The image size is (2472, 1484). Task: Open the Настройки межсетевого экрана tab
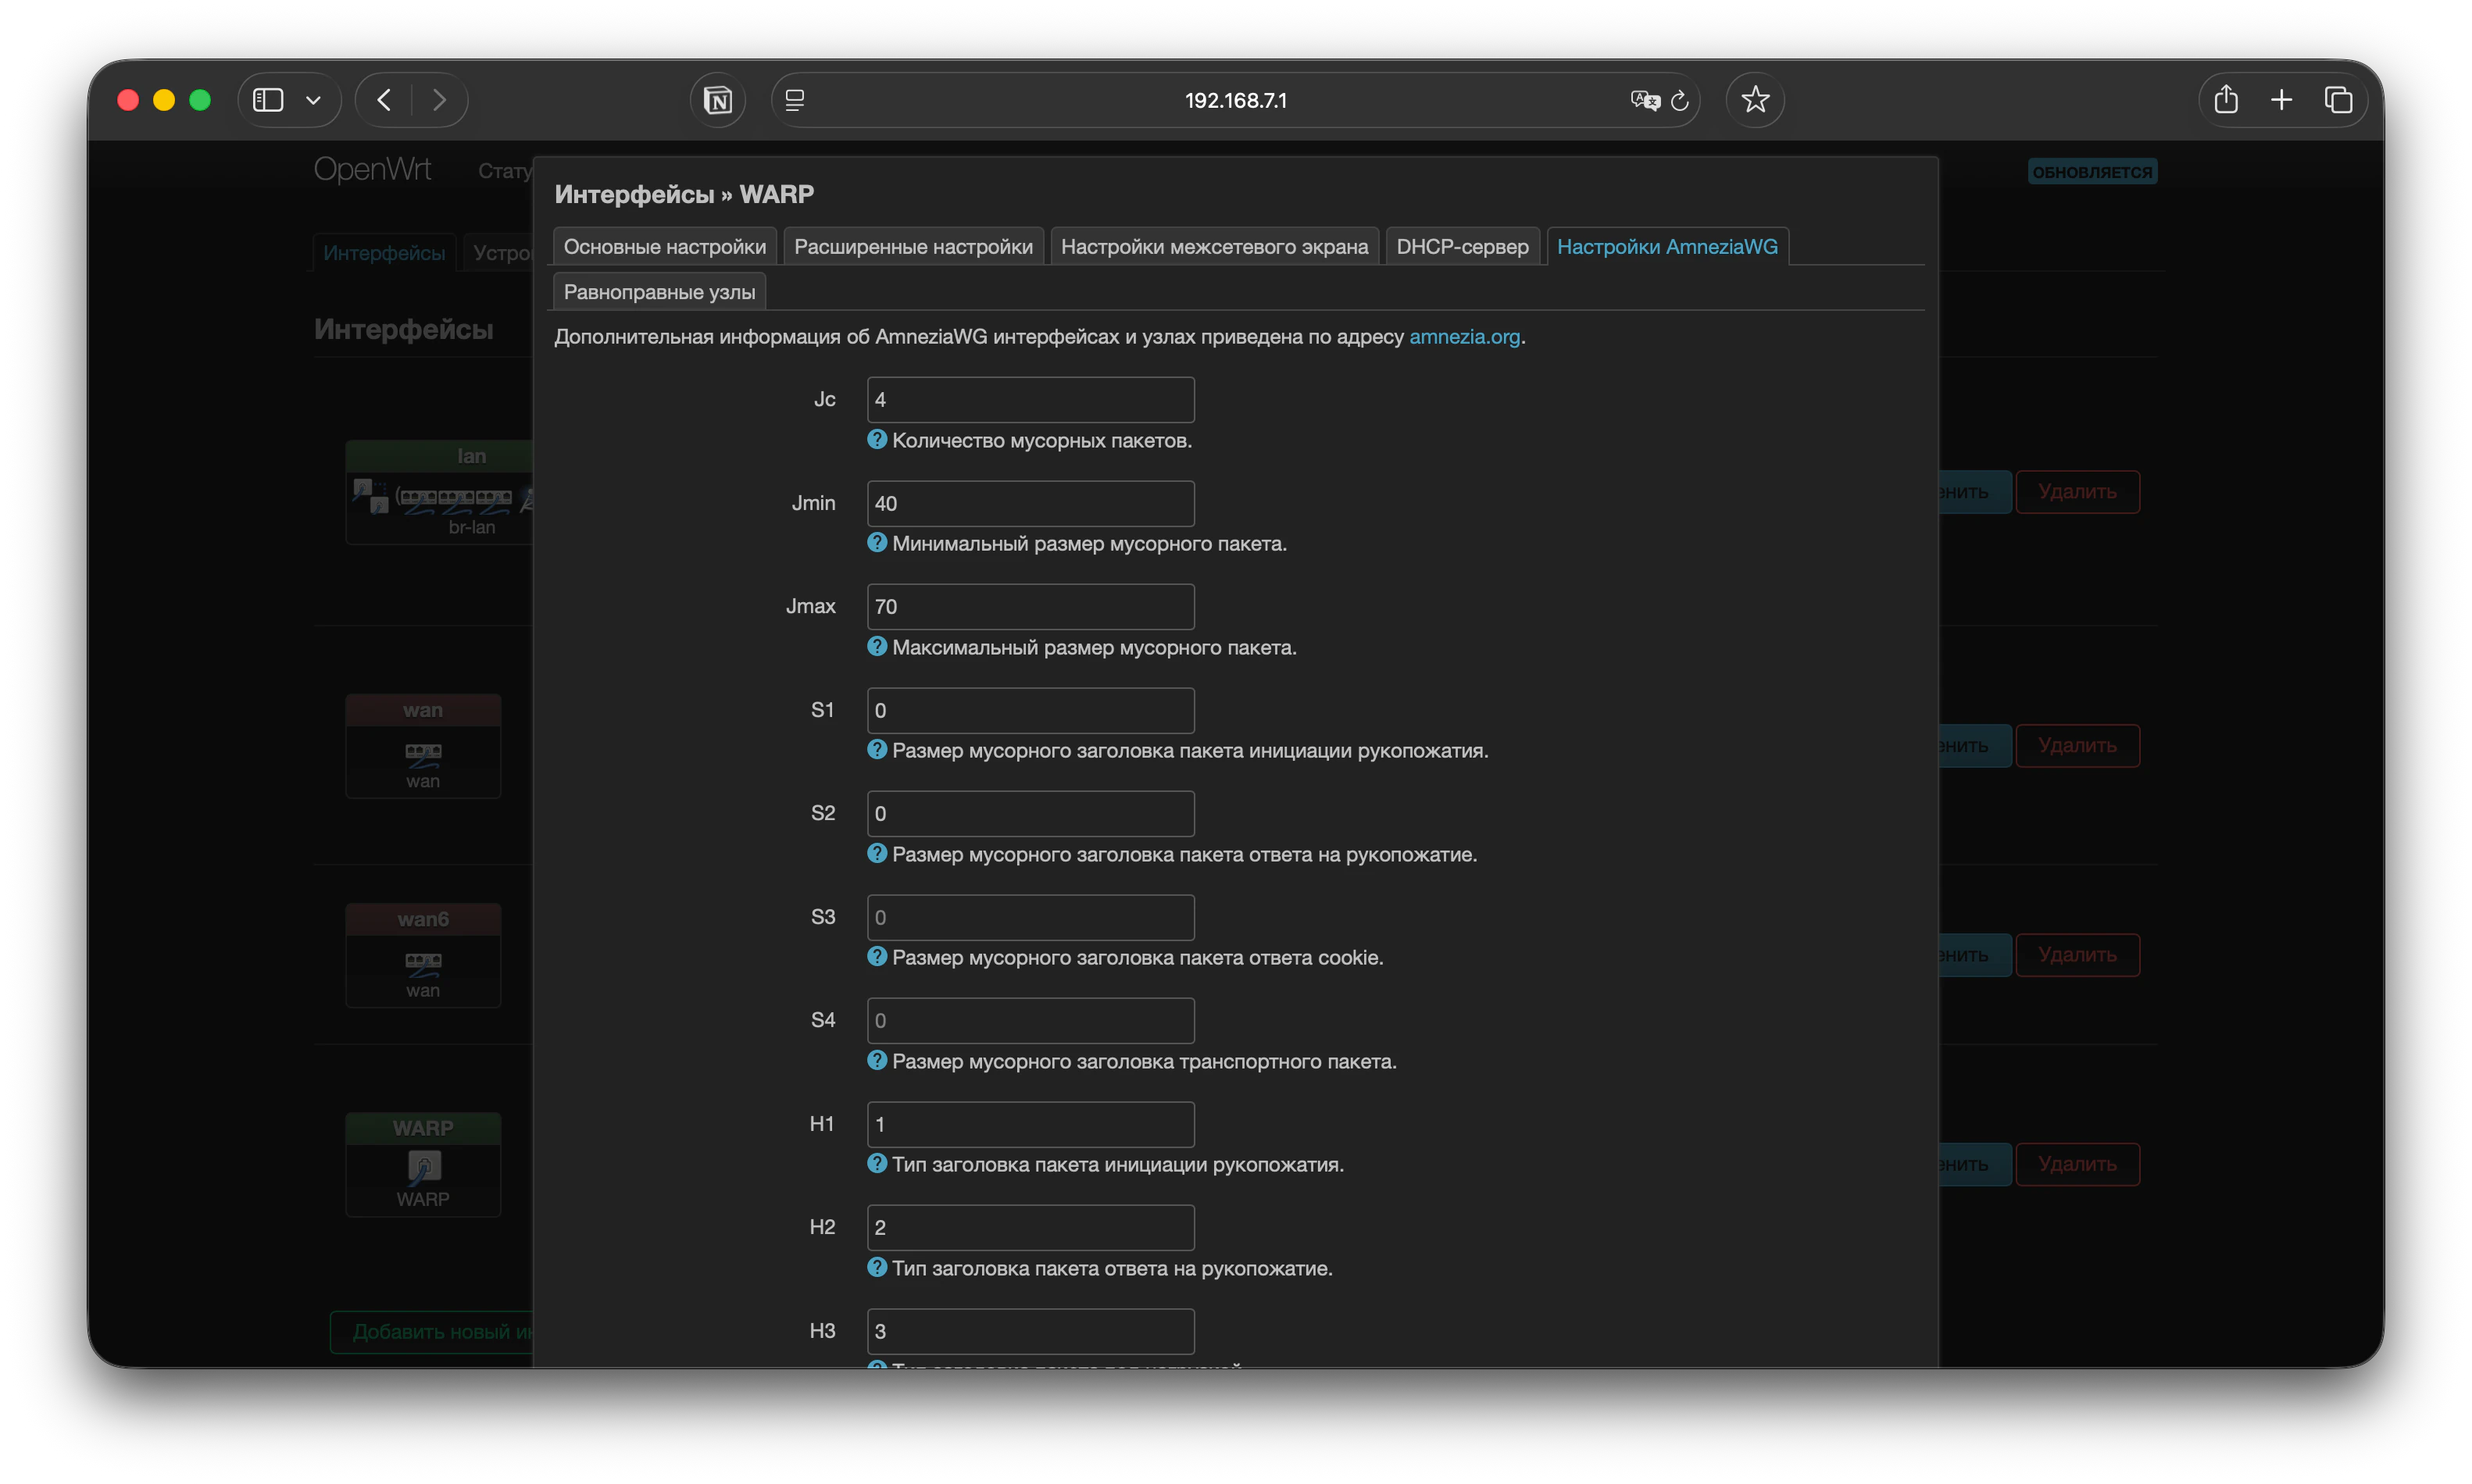tap(1214, 247)
